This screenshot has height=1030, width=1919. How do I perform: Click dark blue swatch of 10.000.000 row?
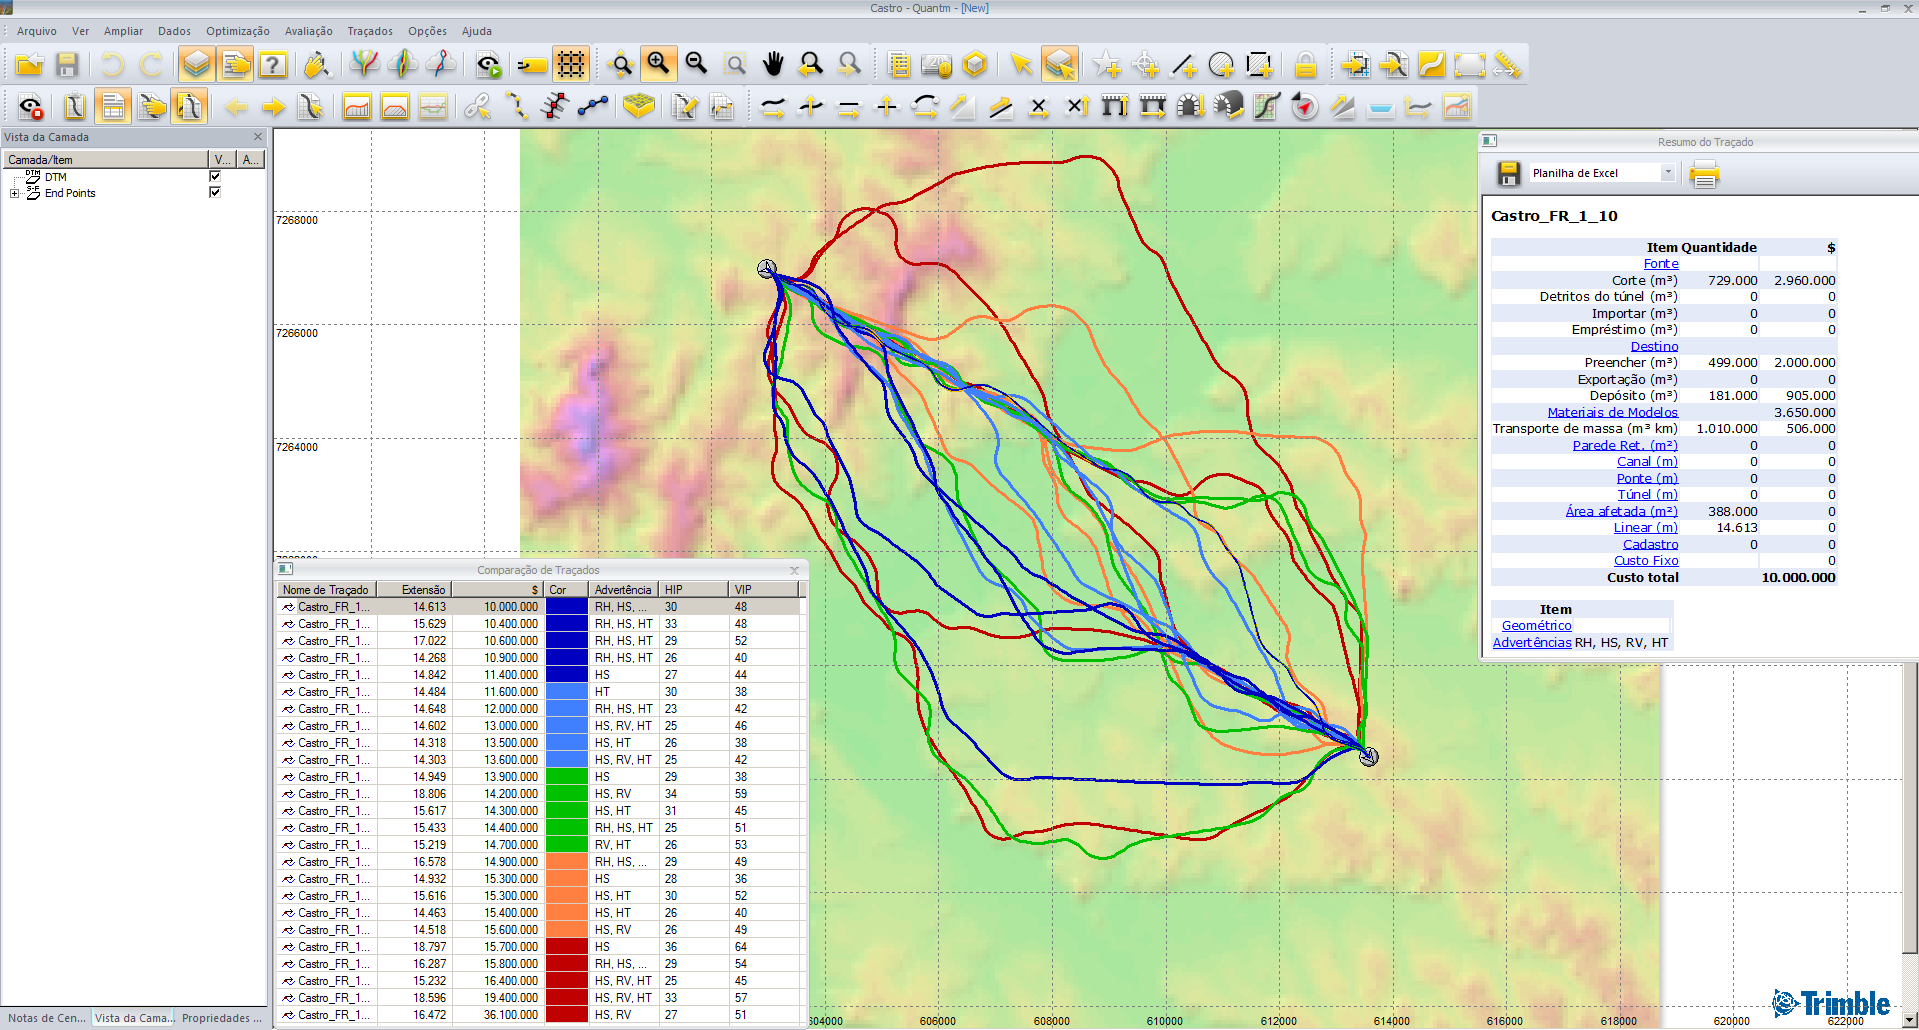coord(566,607)
